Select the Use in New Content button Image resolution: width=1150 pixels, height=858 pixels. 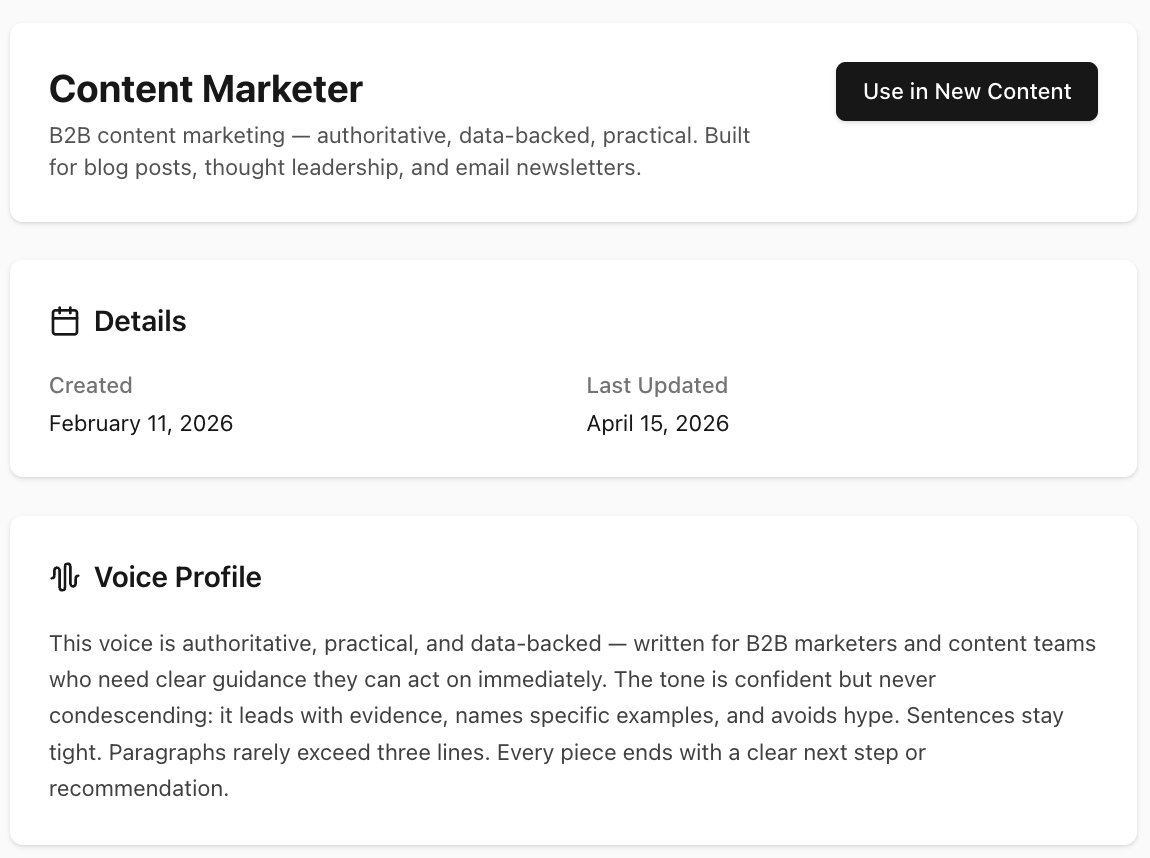point(966,91)
